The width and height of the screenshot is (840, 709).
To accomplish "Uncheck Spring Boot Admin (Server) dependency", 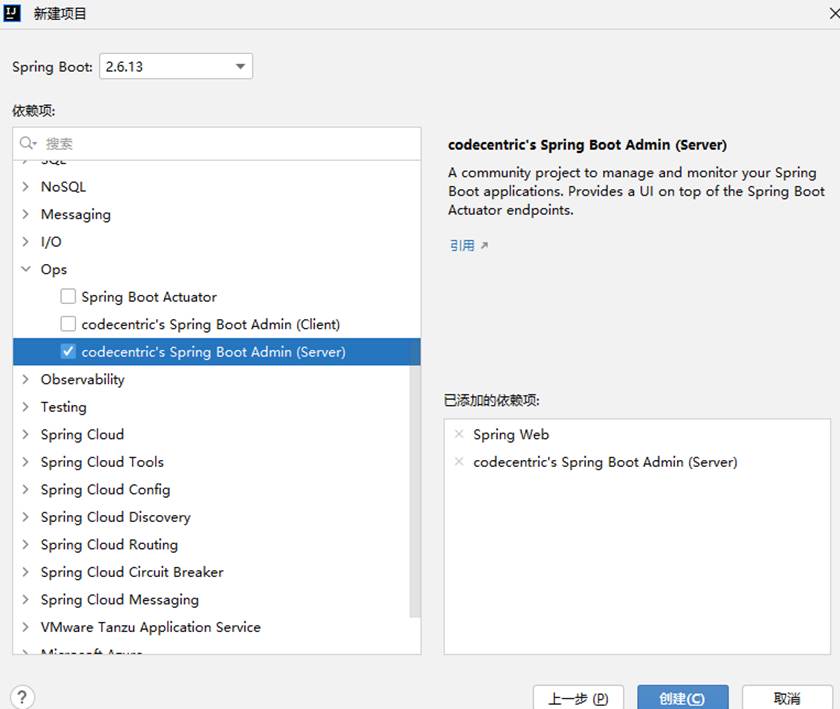I will [68, 352].
